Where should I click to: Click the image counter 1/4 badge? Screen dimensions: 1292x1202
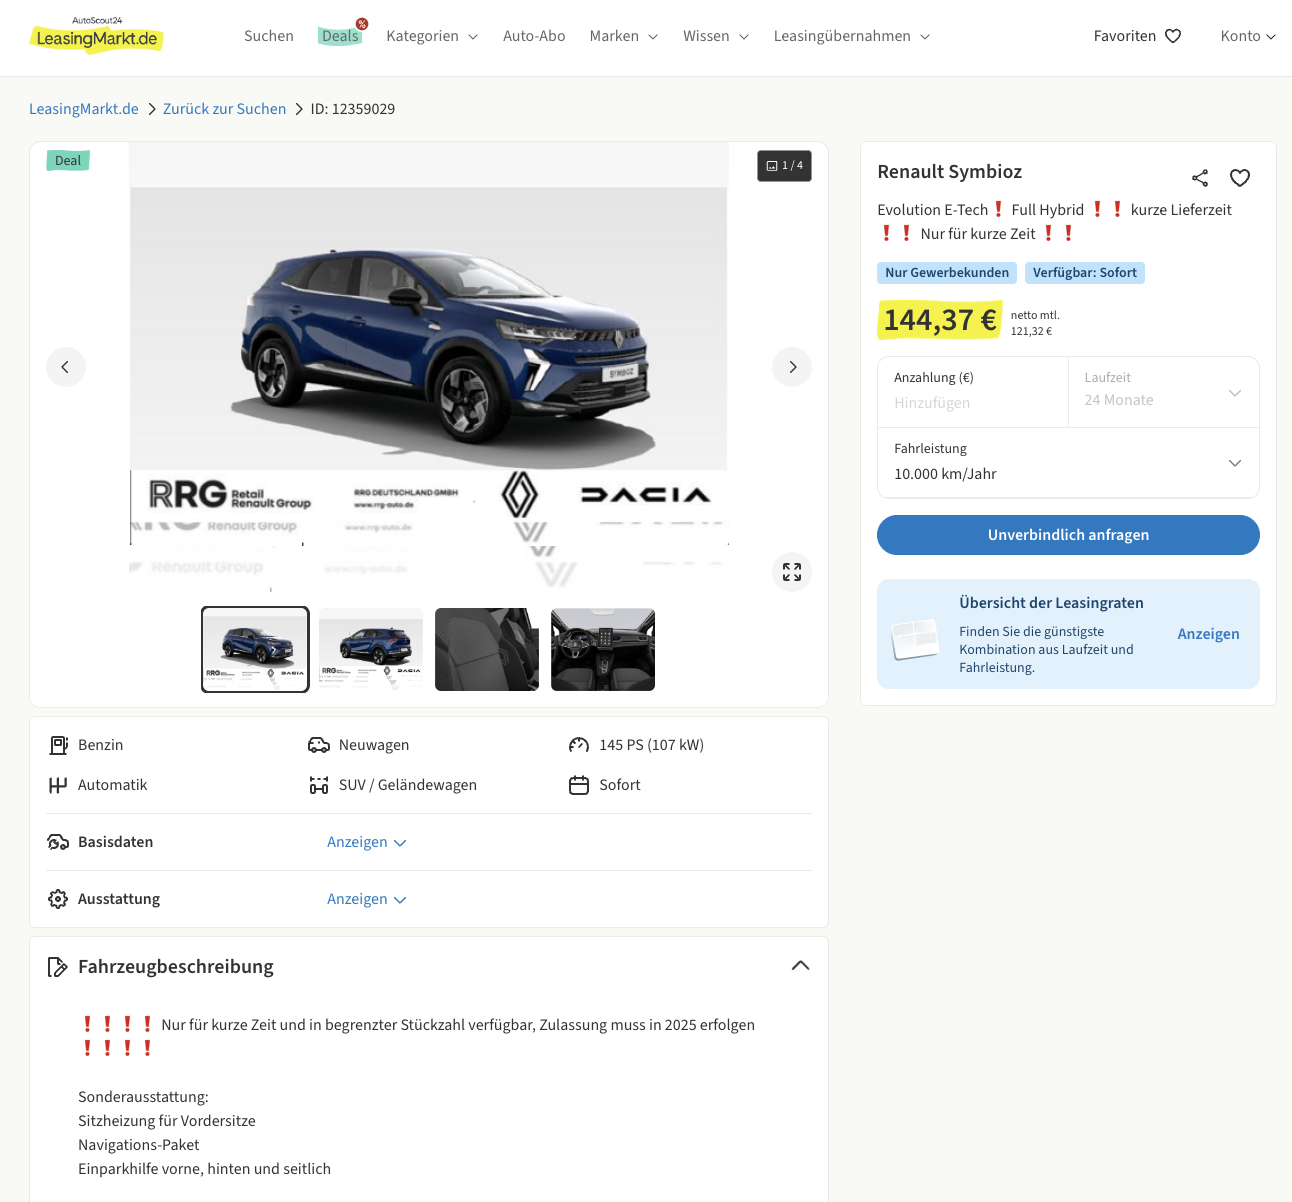pyautogui.click(x=784, y=166)
